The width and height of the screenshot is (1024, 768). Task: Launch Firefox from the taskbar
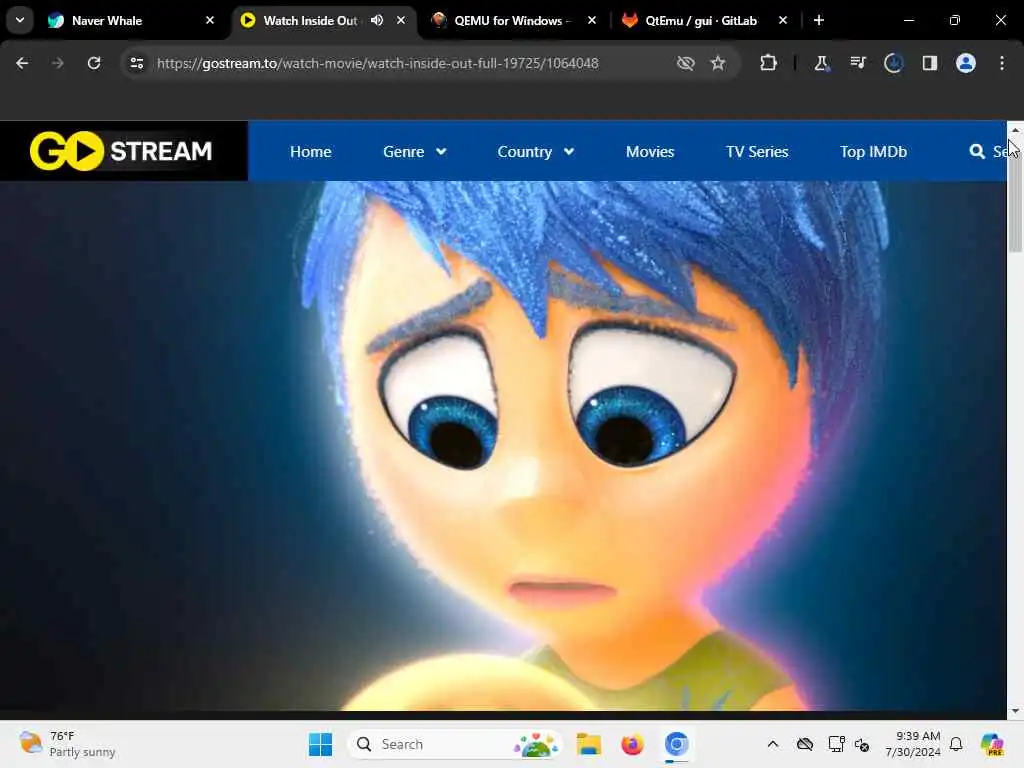[x=632, y=744]
